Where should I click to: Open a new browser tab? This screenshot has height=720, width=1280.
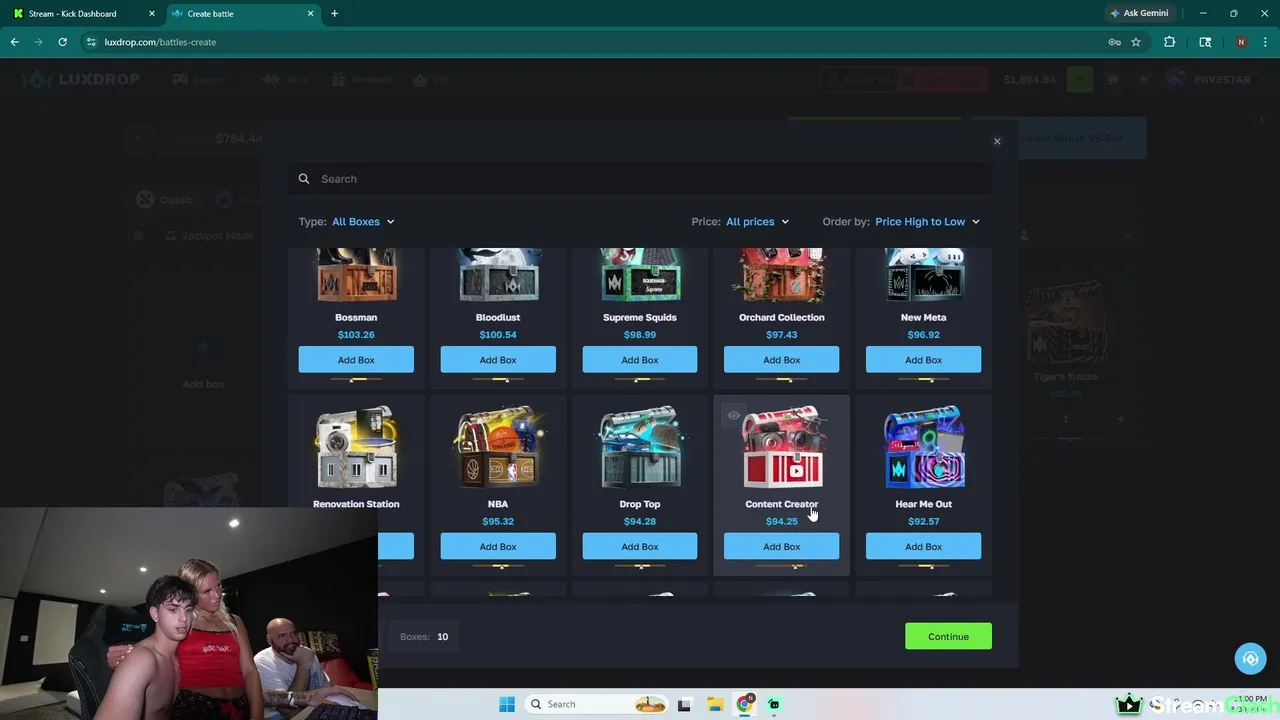pos(334,14)
